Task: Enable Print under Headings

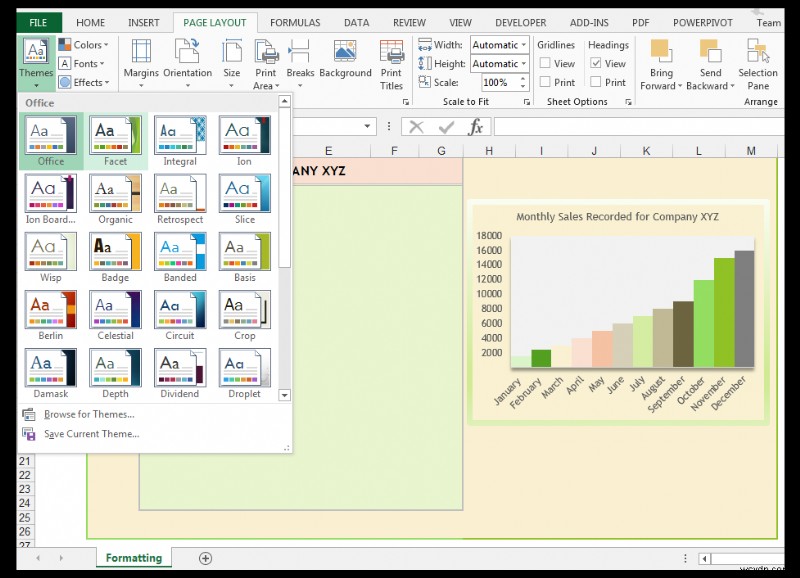Action: point(594,81)
